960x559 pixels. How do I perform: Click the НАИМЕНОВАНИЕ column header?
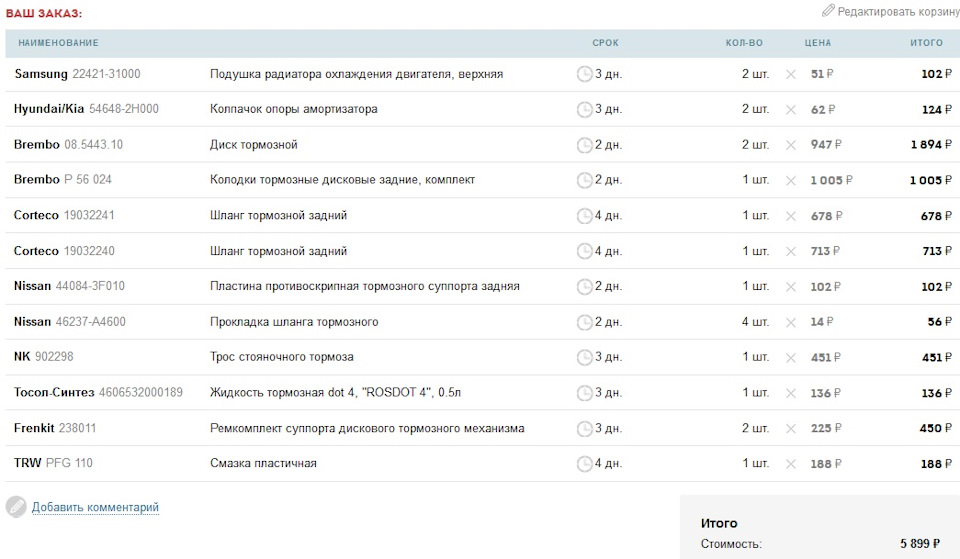[x=58, y=43]
